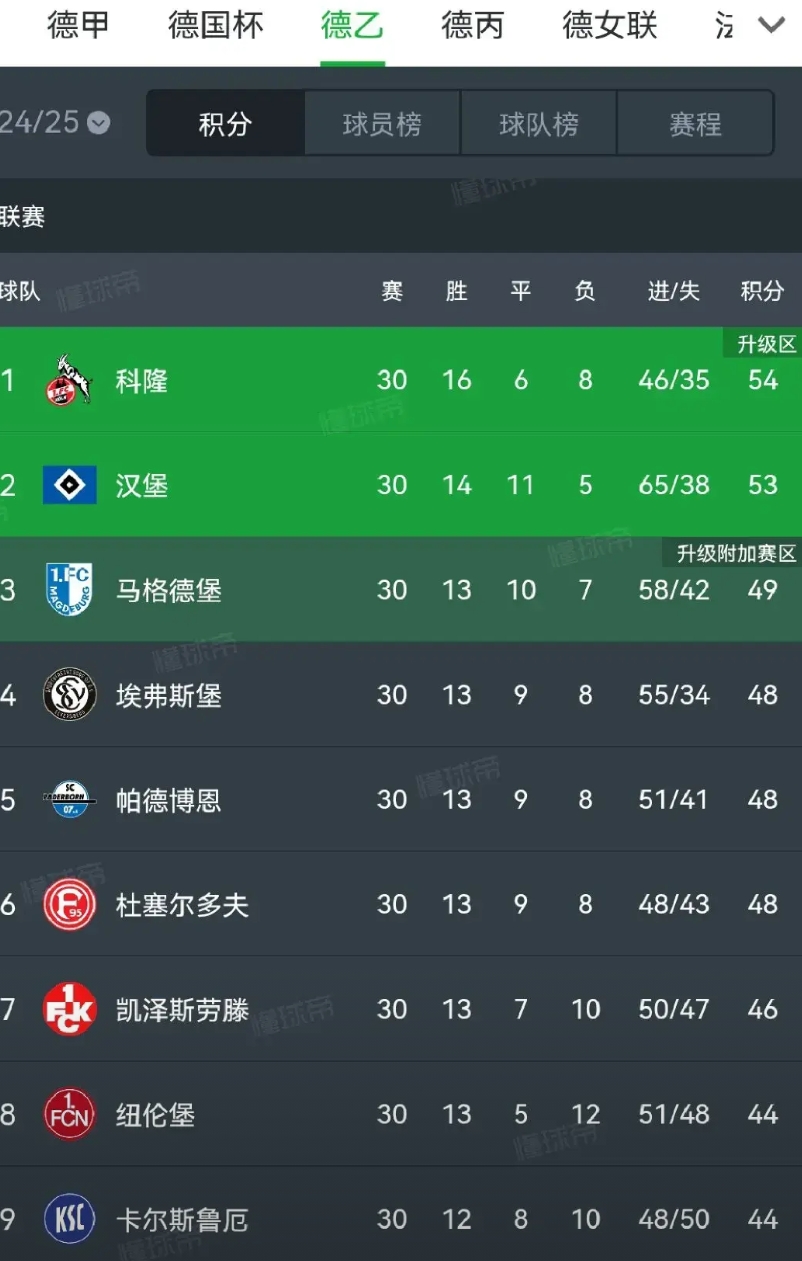
Task: Switch to the 德国杯 tab
Action: point(216,25)
